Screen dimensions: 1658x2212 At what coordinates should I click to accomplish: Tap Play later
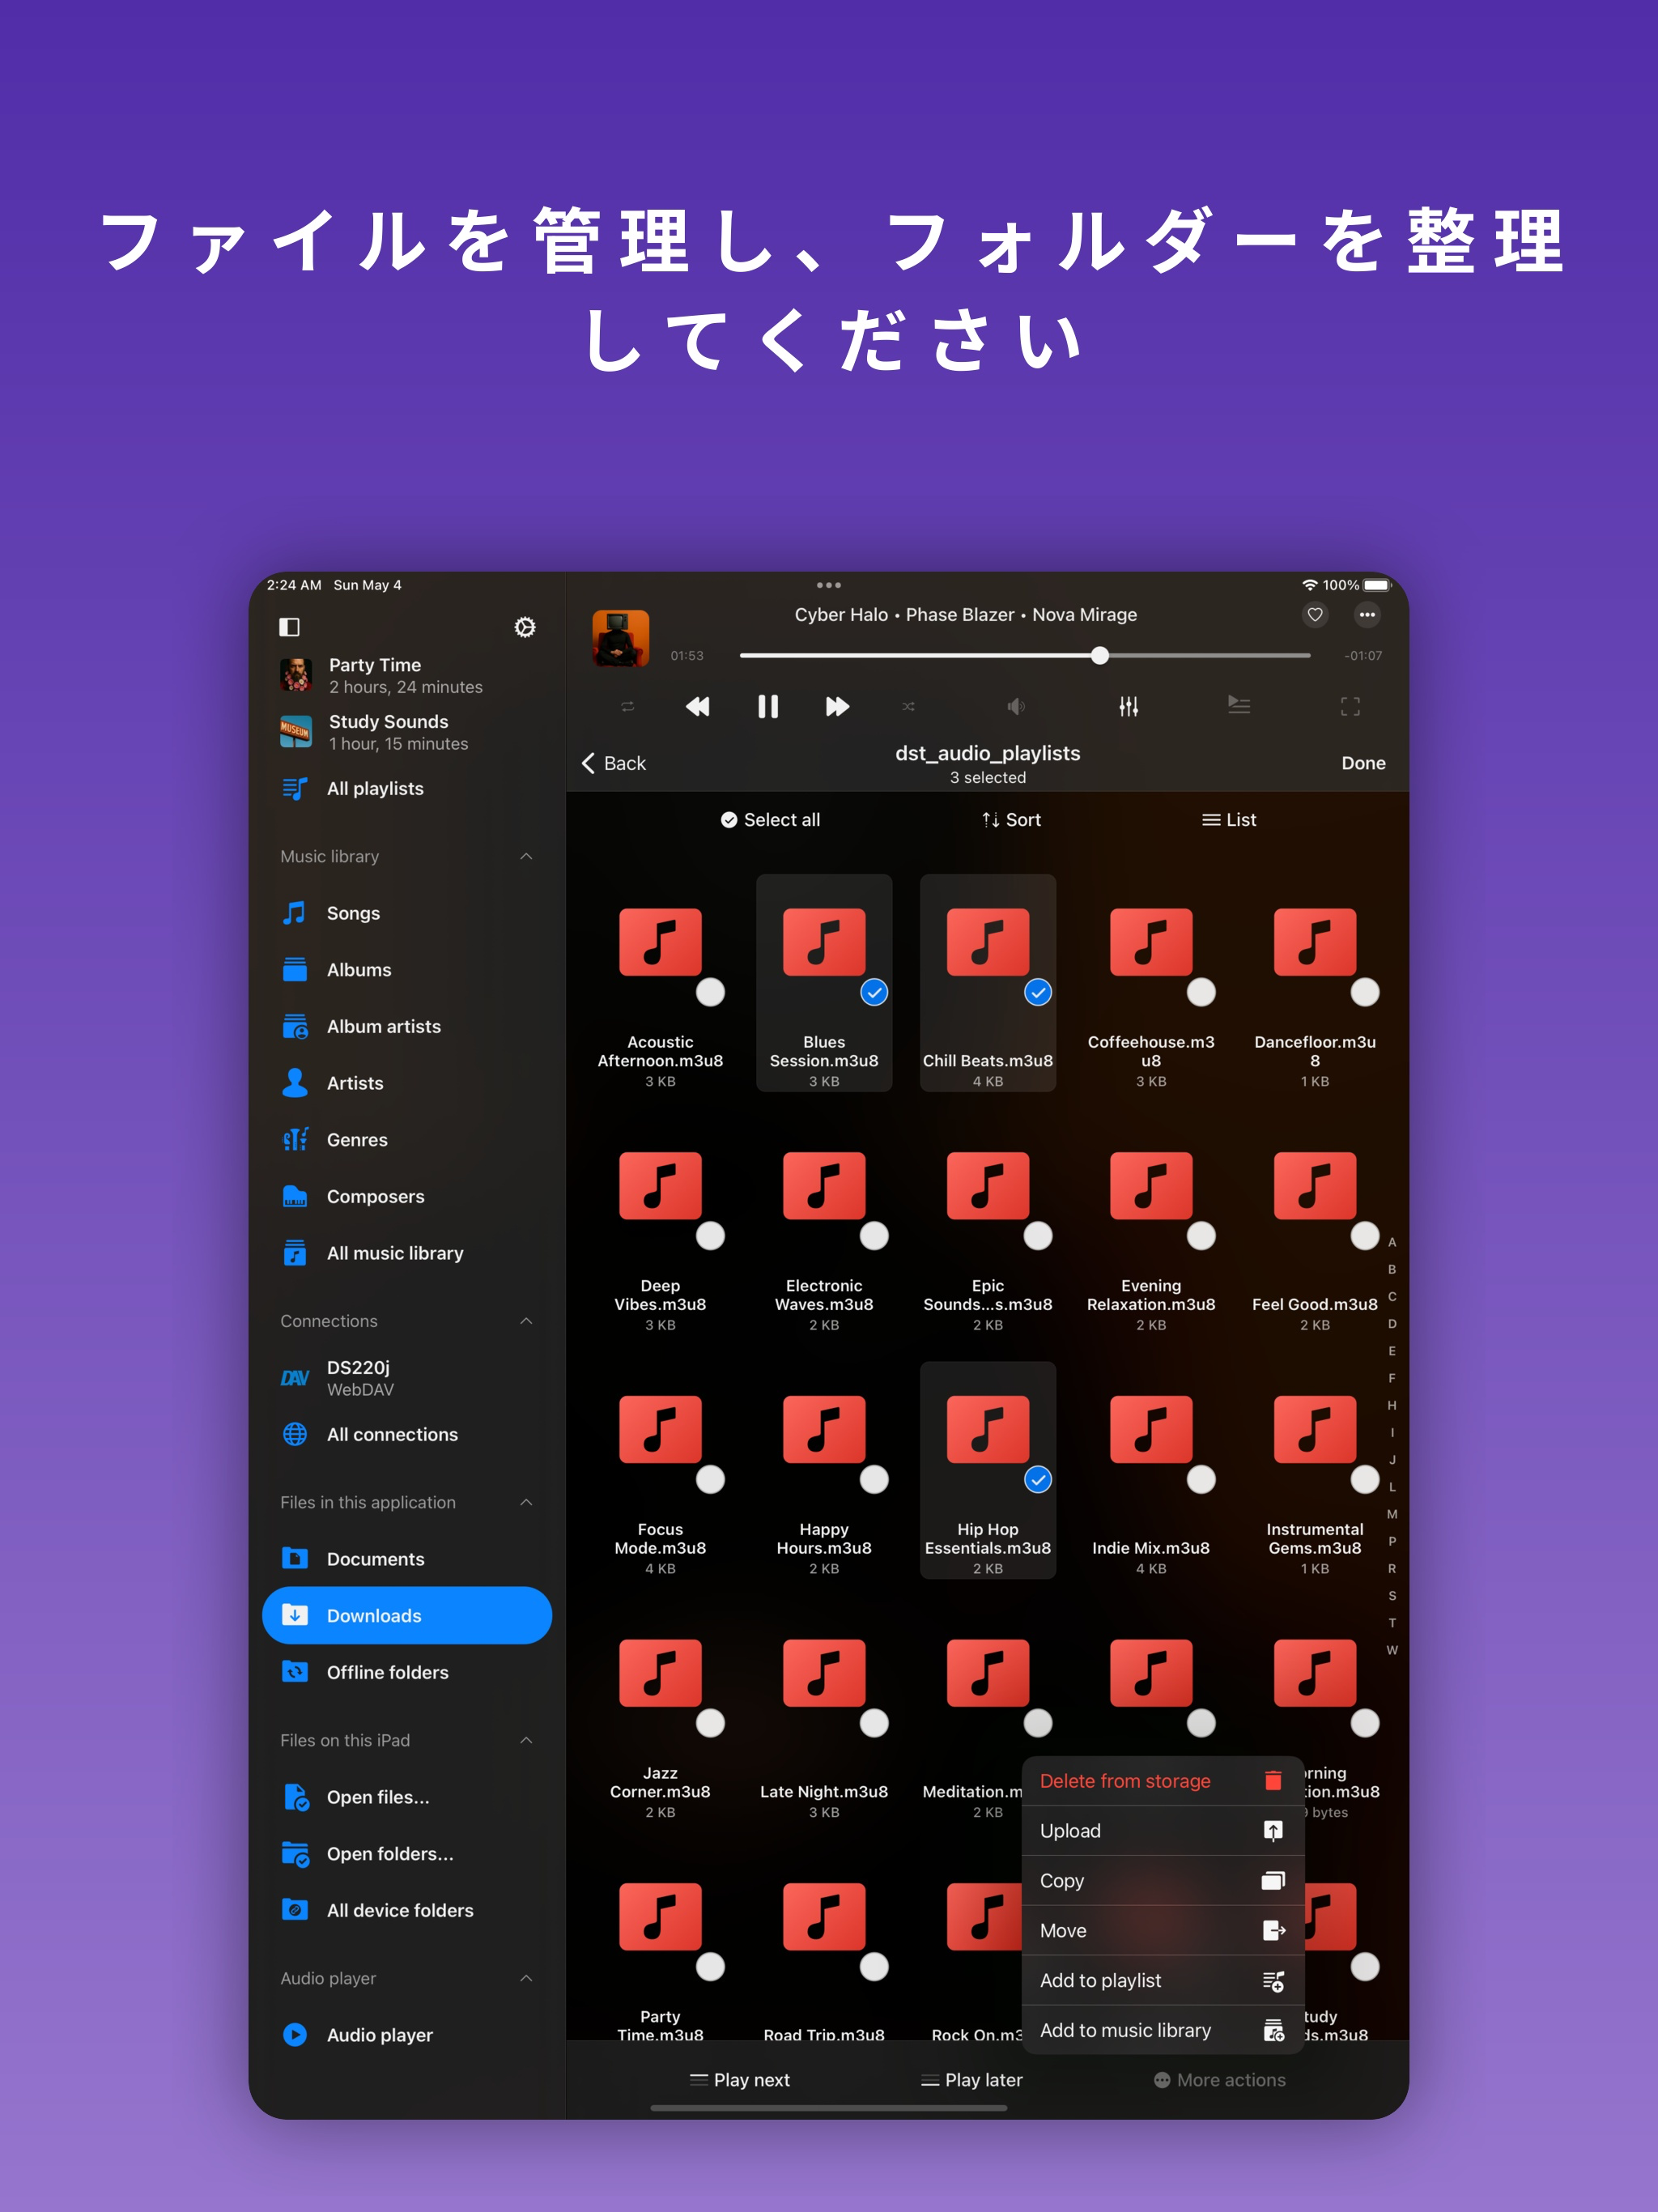972,2080
